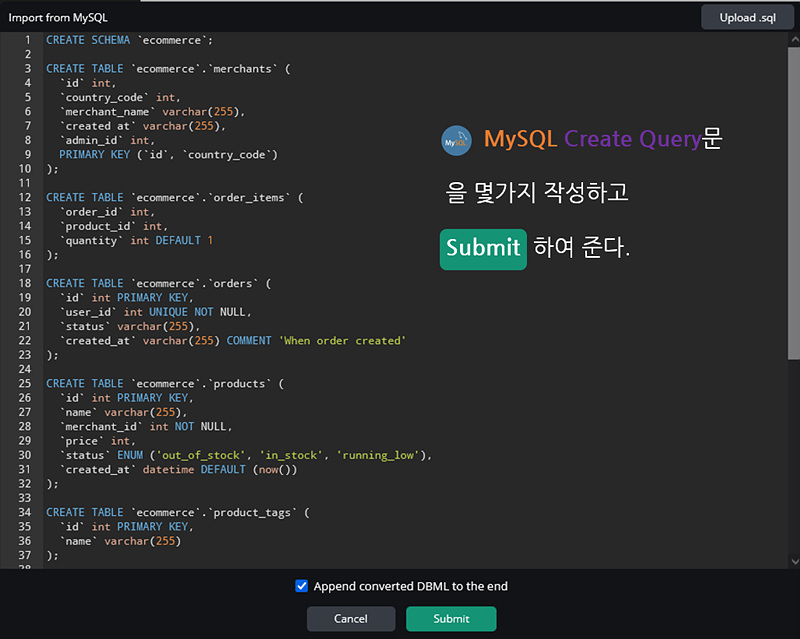Click on `product_tags` table name
800x639 pixels.
[252, 511]
